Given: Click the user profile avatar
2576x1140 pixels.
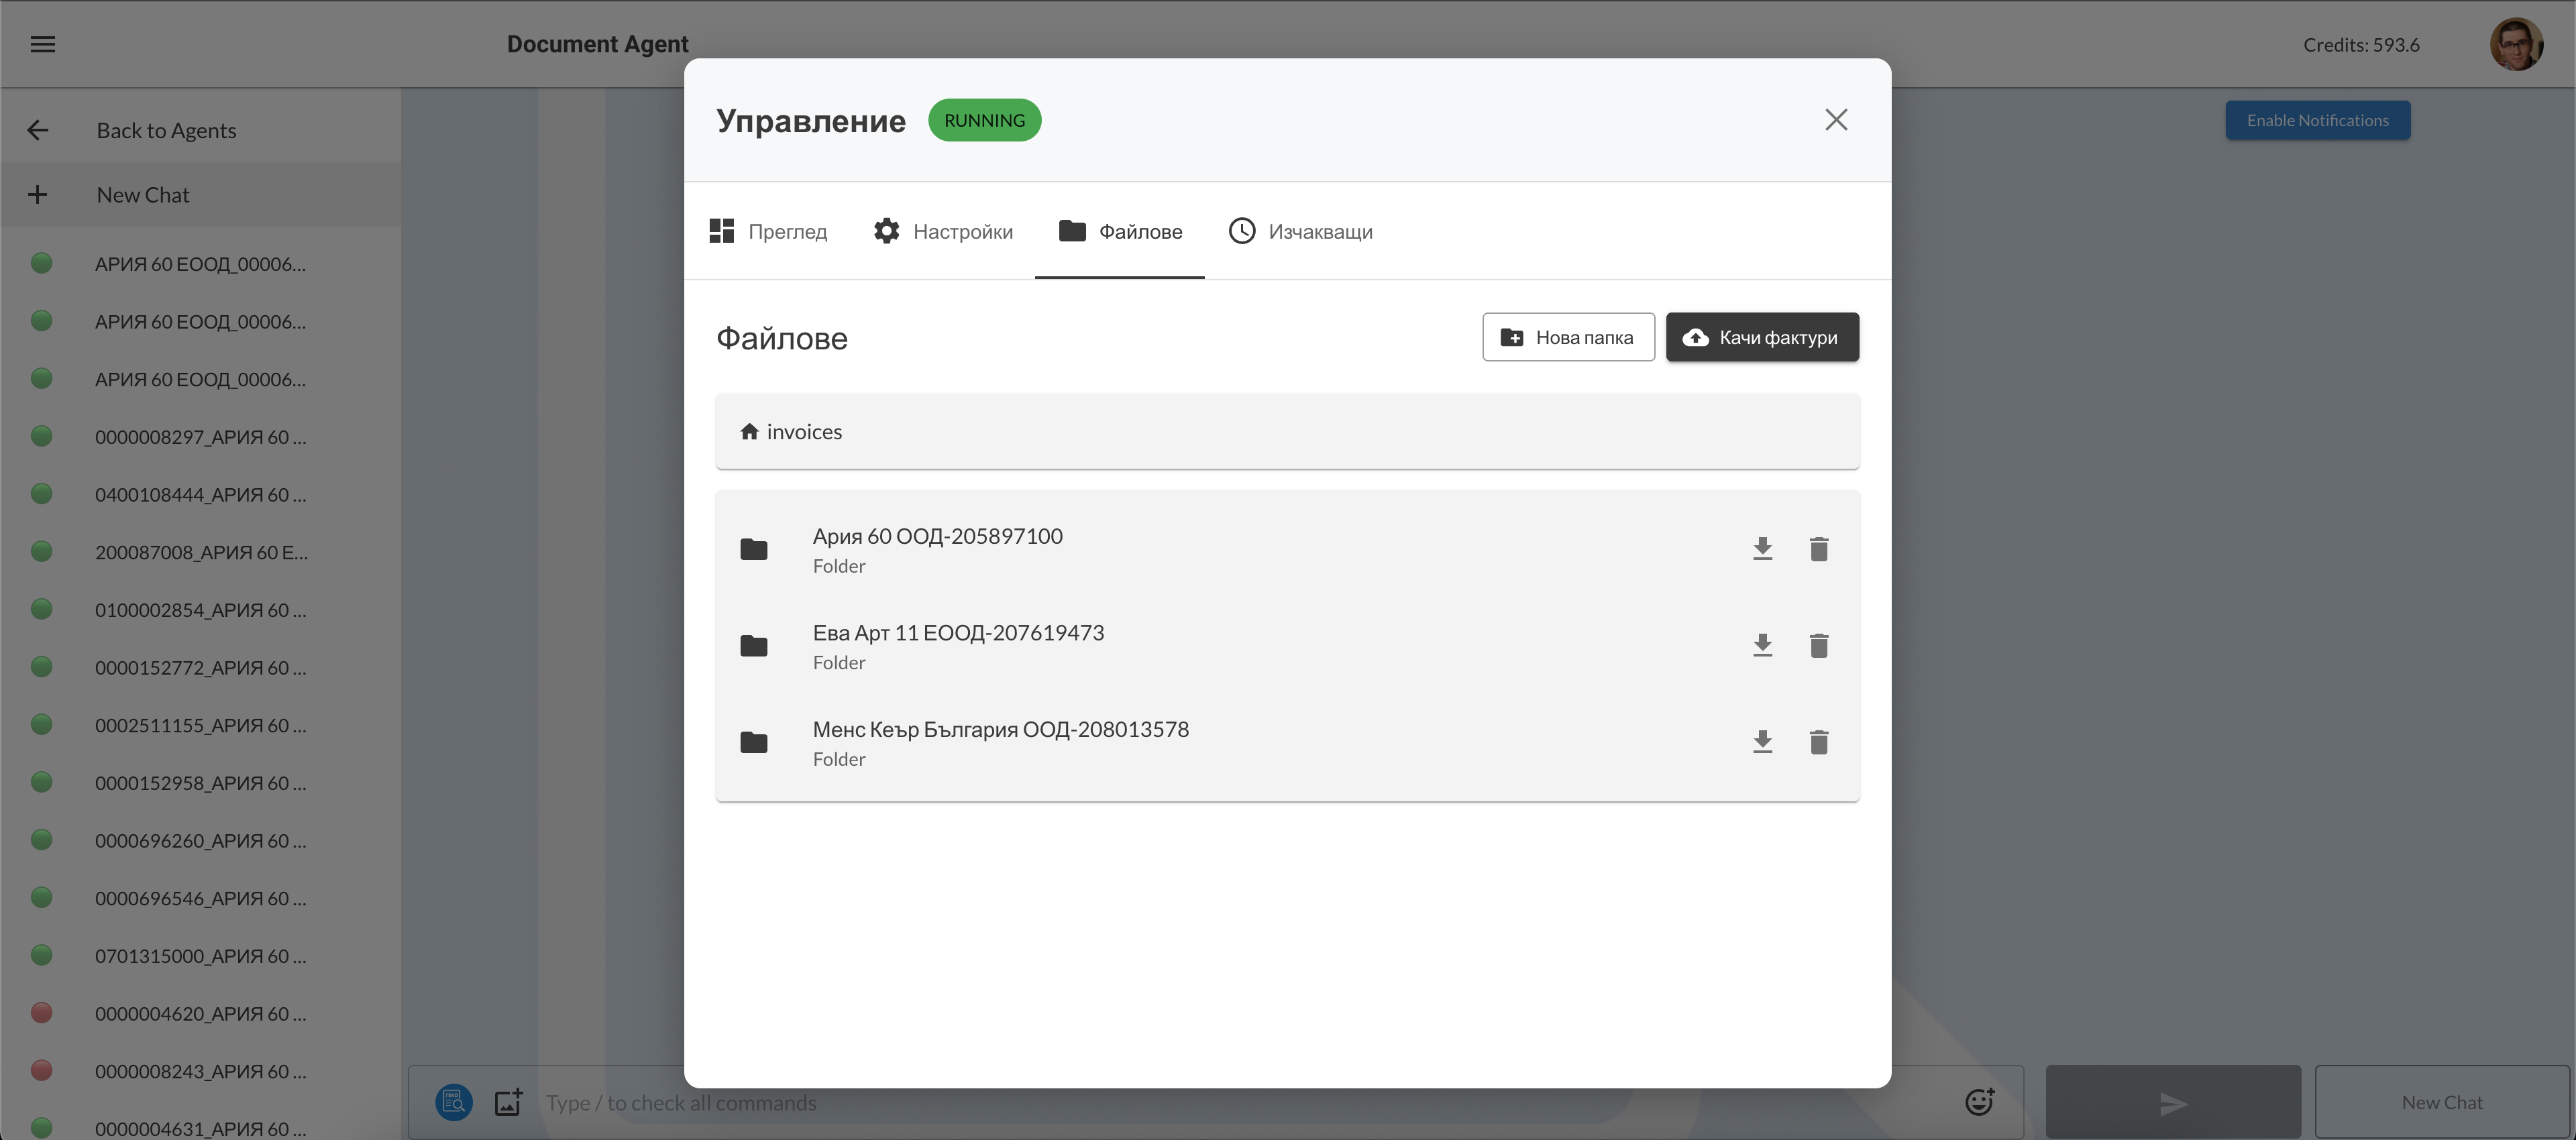Looking at the screenshot, I should [2515, 45].
